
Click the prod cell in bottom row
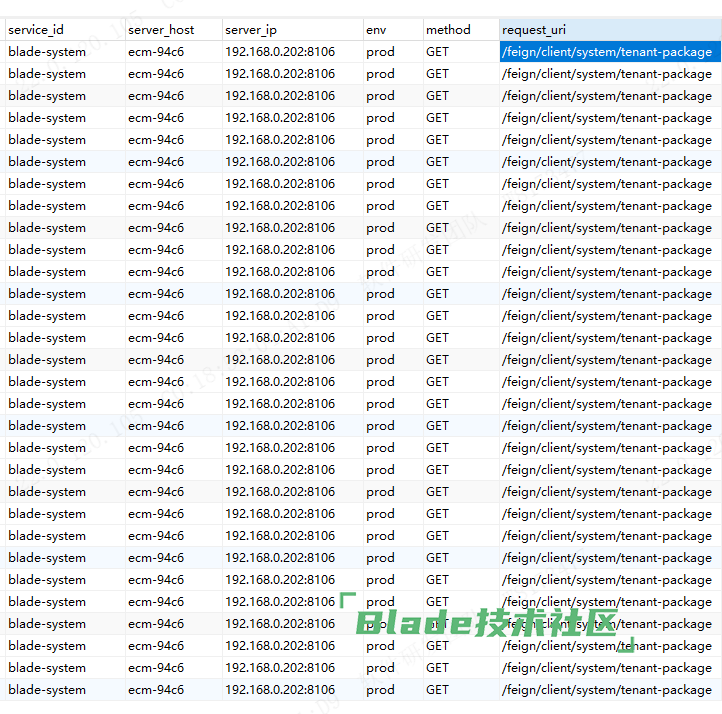[x=380, y=690]
